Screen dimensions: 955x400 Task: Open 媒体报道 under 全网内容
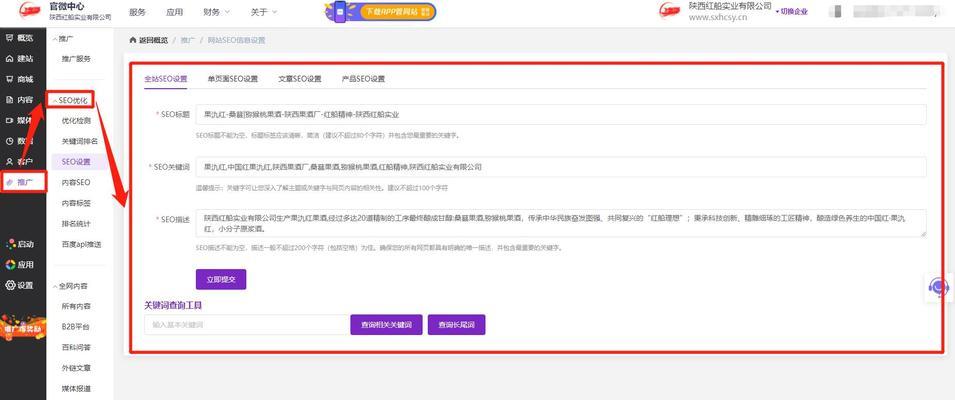click(76, 388)
